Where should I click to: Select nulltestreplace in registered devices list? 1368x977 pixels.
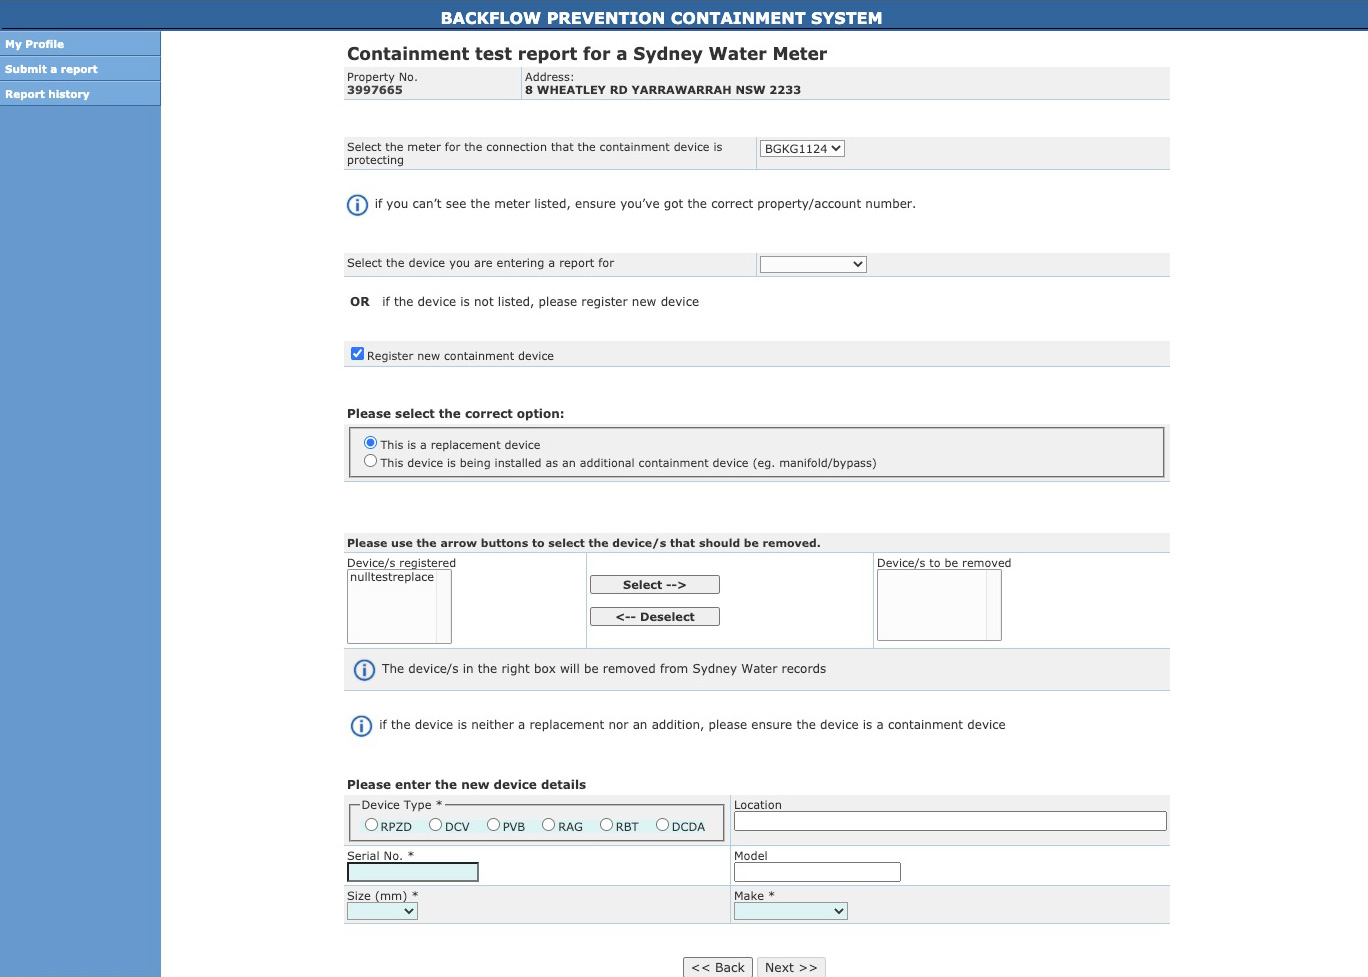[392, 578]
